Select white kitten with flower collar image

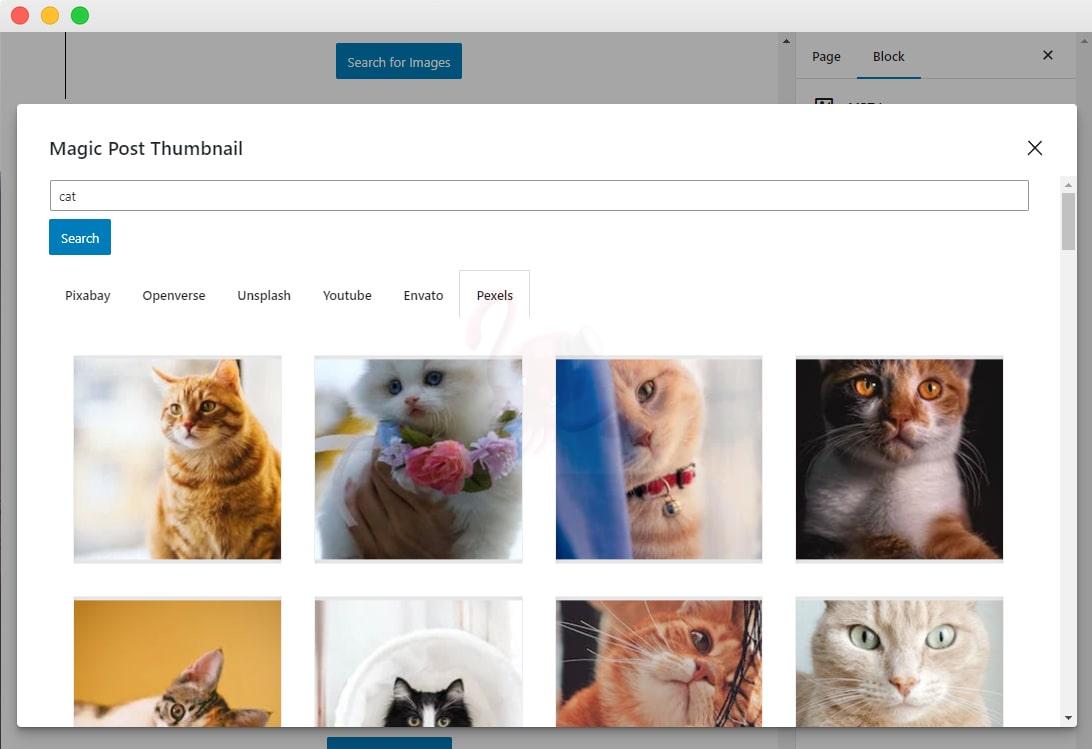[418, 458]
